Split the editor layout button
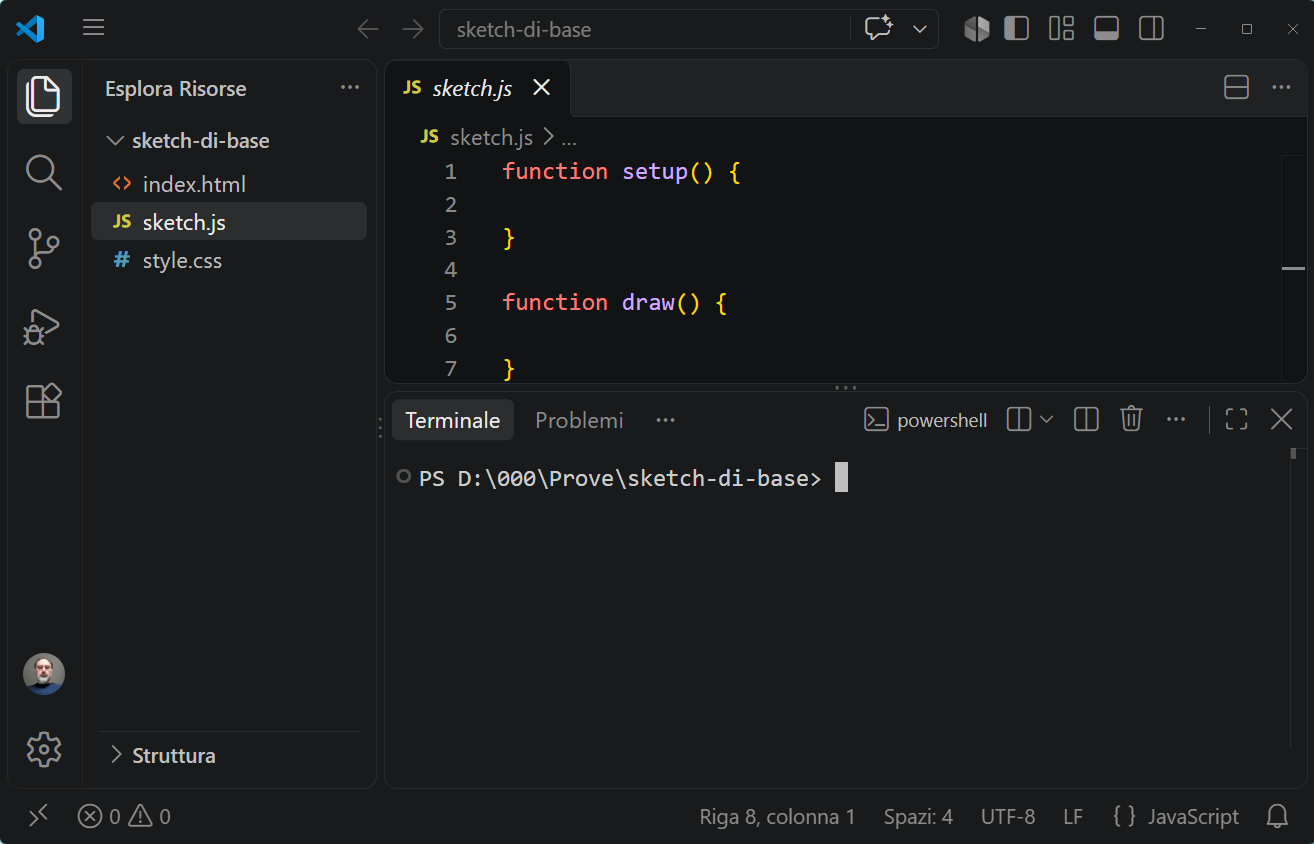1314x844 pixels. coord(1236,88)
